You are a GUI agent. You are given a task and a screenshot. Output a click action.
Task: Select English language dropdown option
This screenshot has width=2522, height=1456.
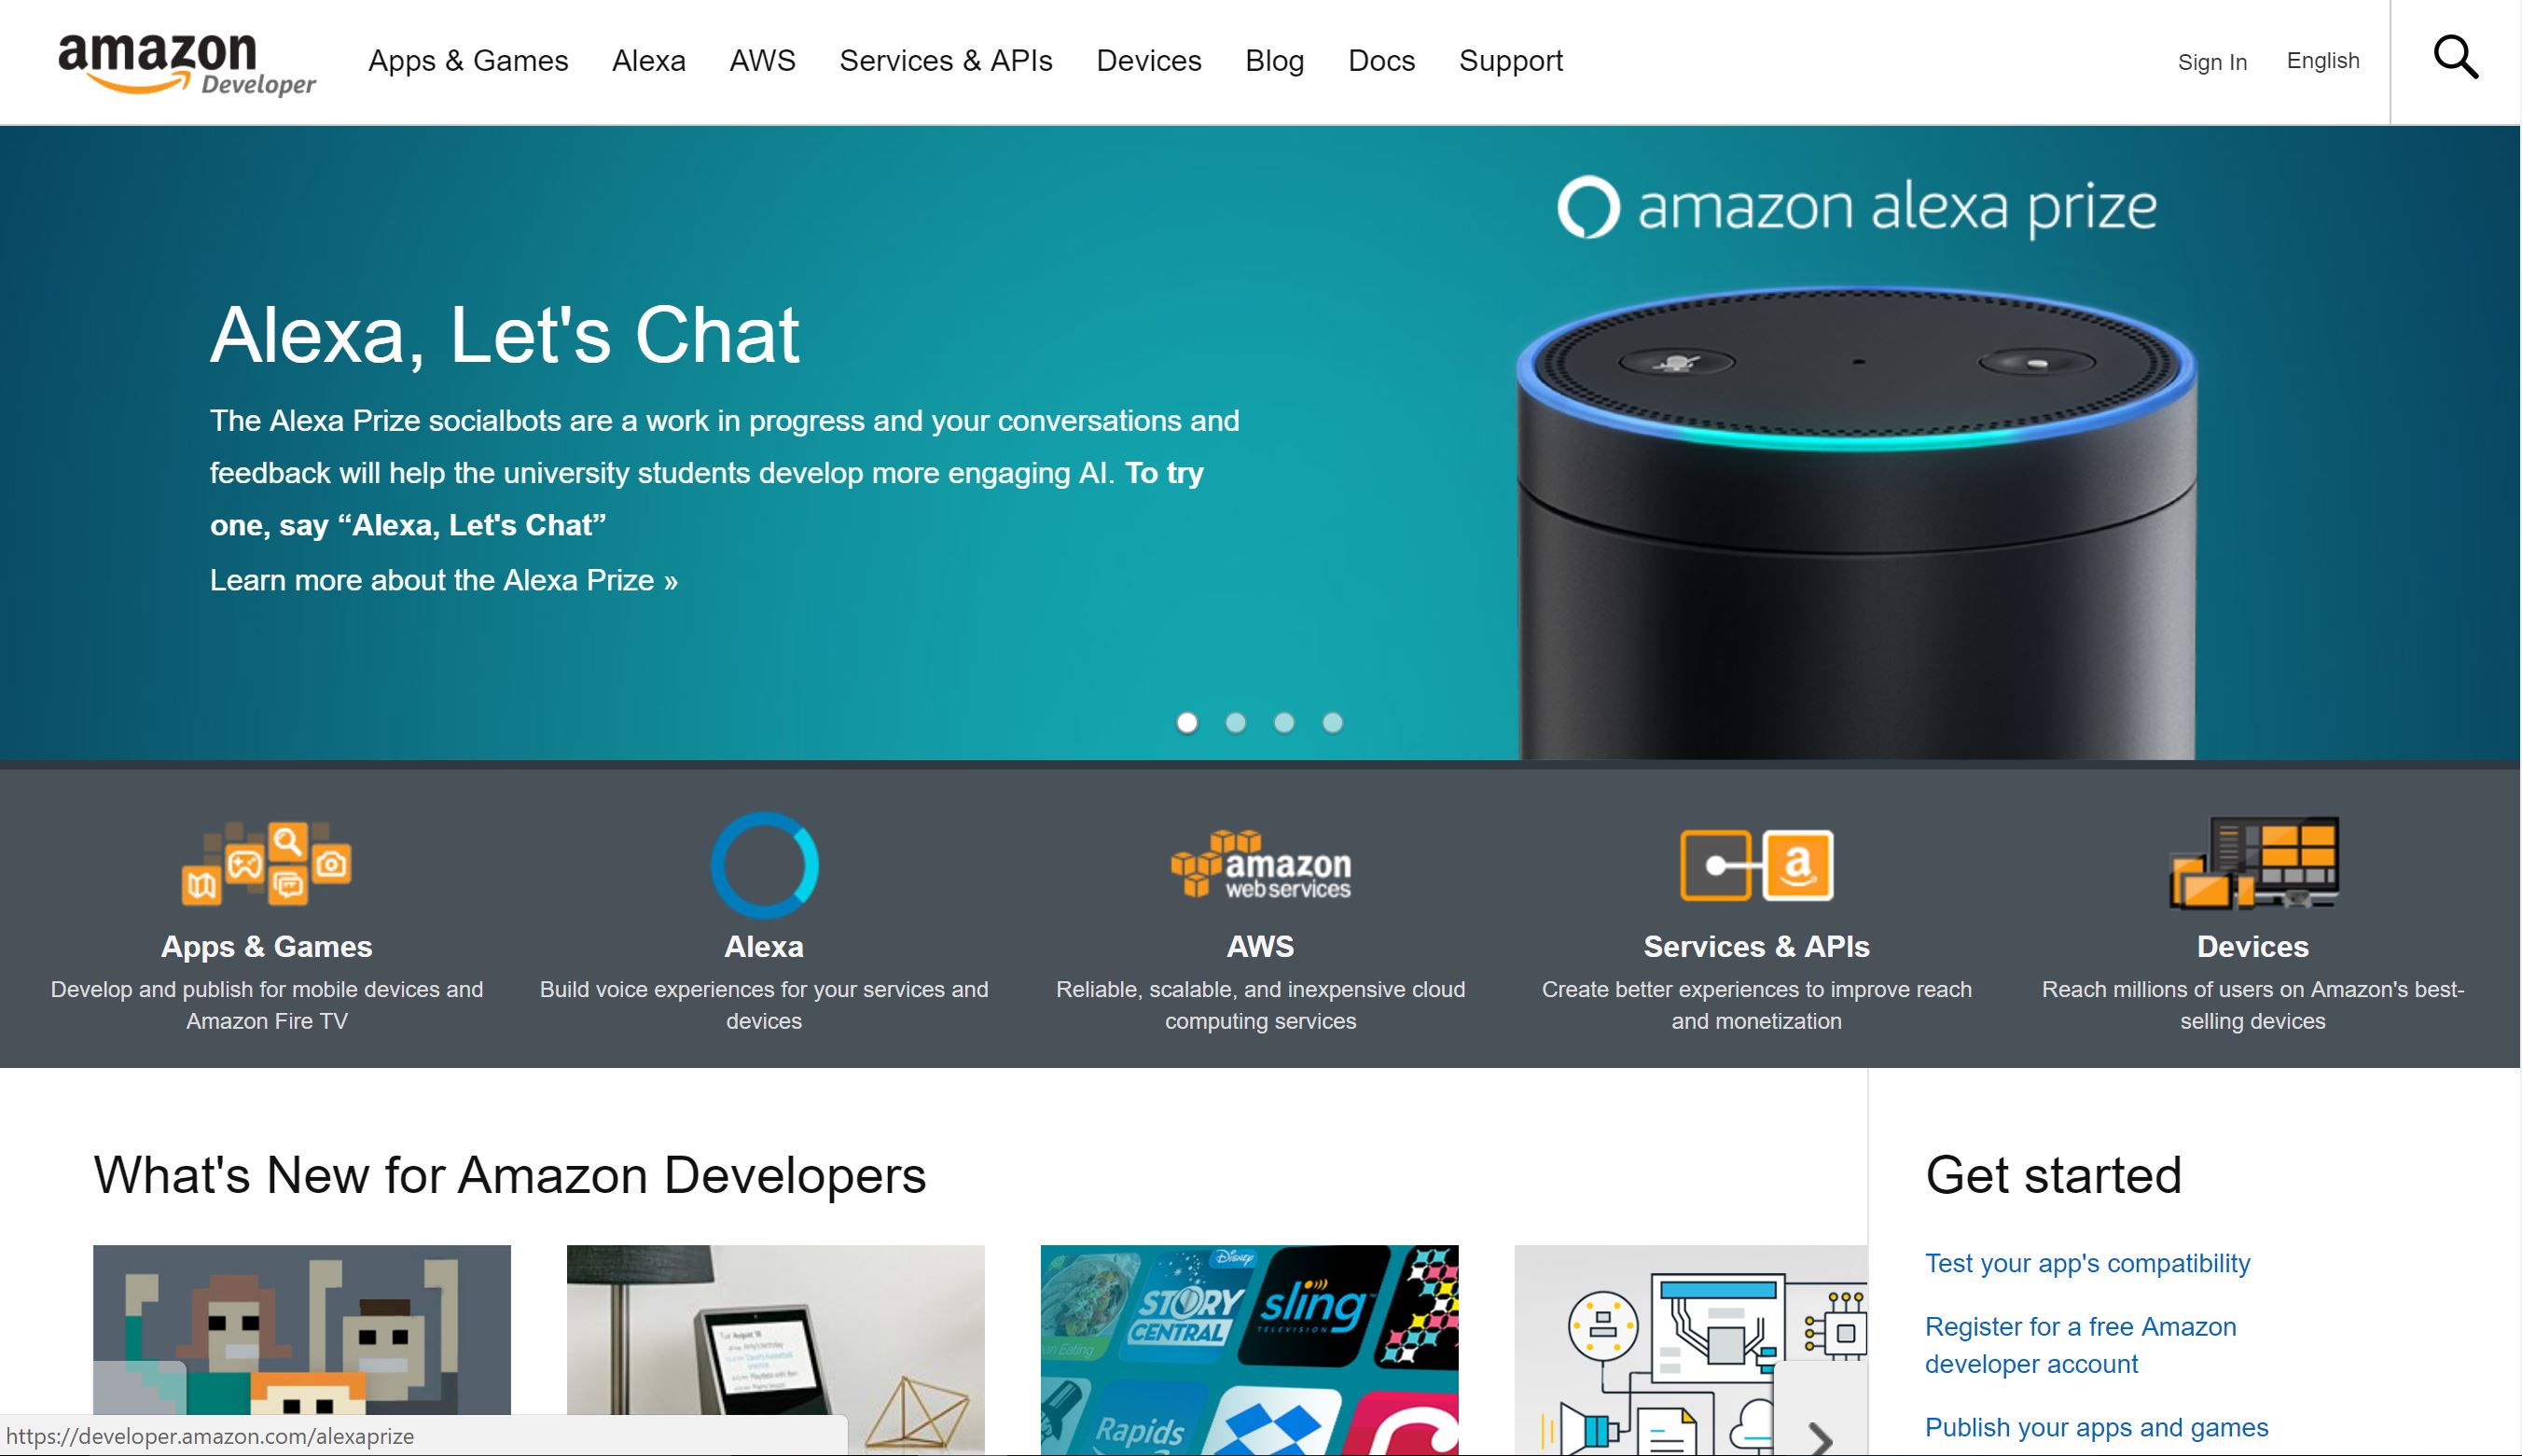point(2321,61)
